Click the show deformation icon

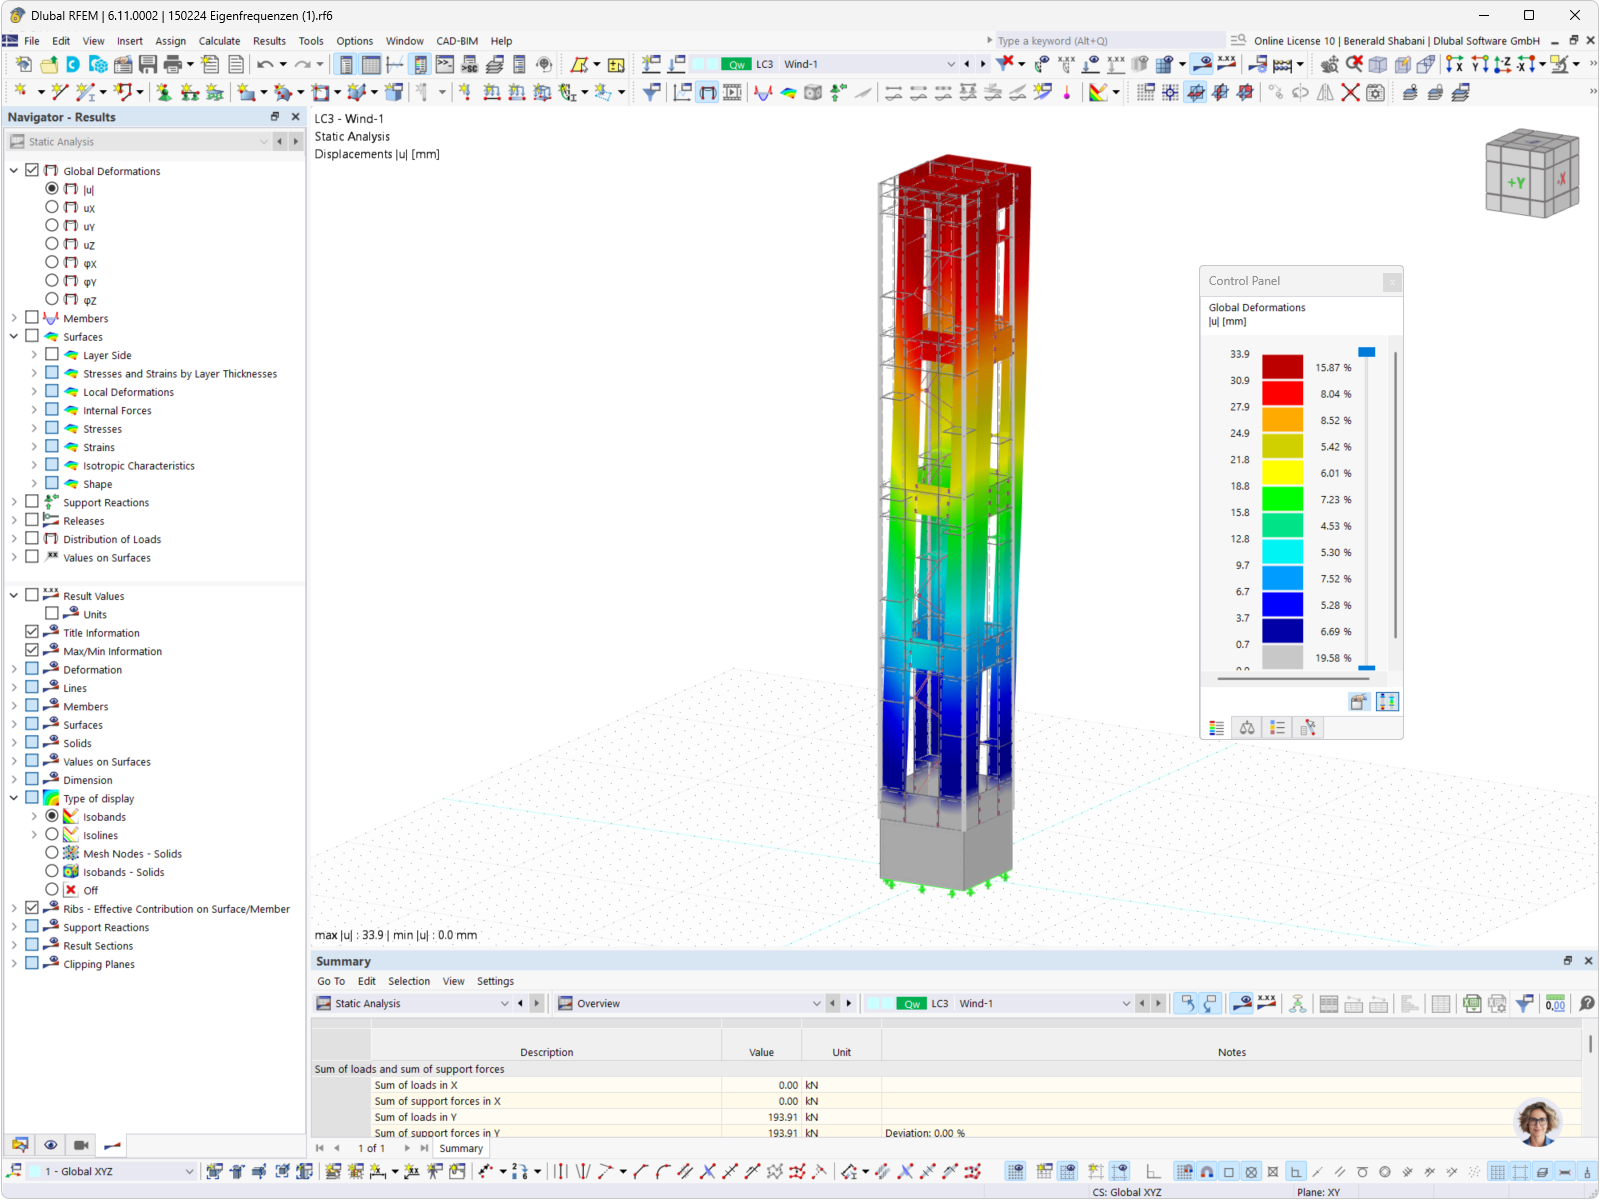[x=707, y=92]
